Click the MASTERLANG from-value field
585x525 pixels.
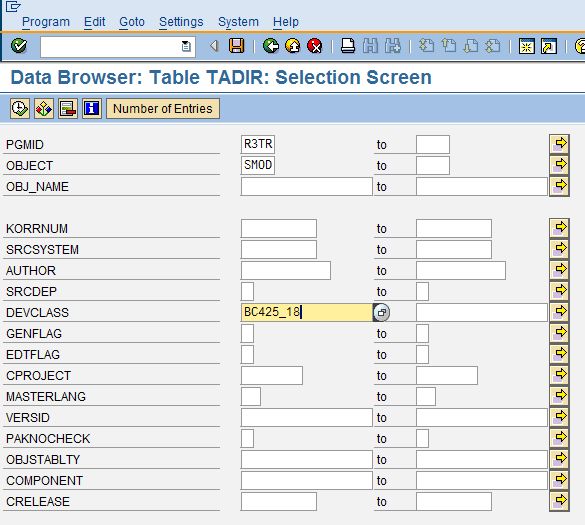pyautogui.click(x=251, y=396)
